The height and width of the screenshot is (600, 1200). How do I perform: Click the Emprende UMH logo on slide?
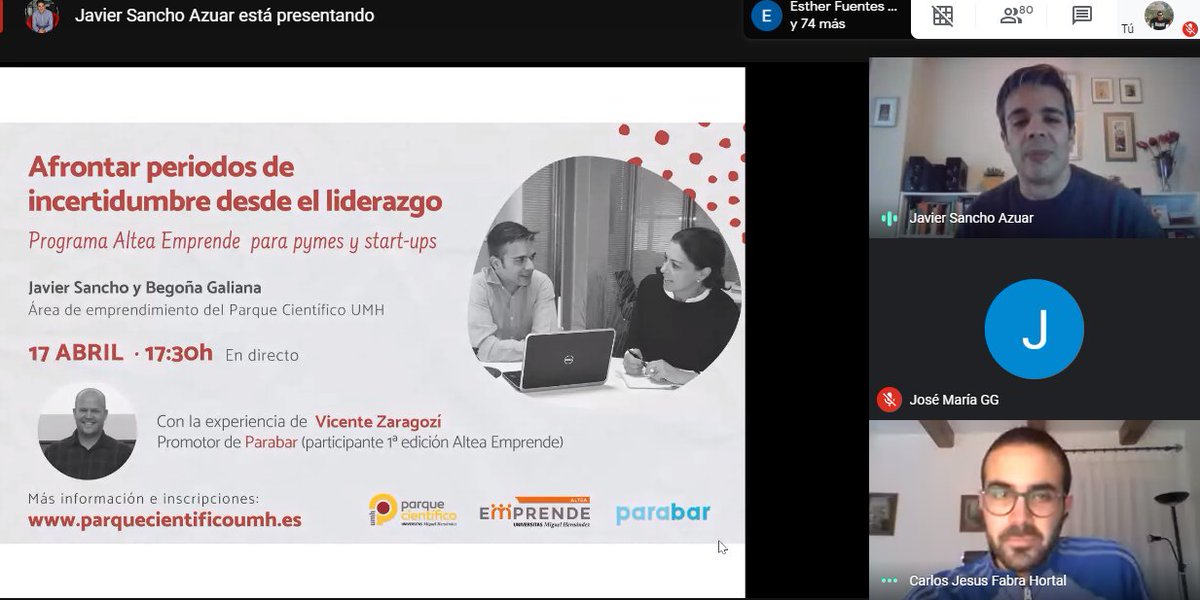tap(535, 512)
